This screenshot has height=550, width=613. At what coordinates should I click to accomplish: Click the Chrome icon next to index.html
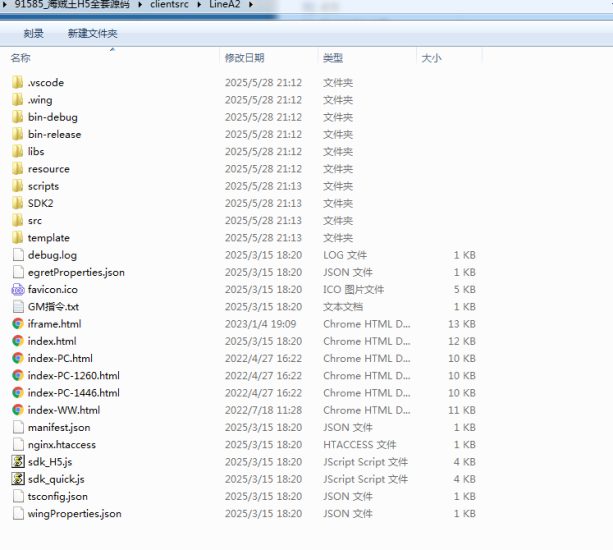point(17,341)
